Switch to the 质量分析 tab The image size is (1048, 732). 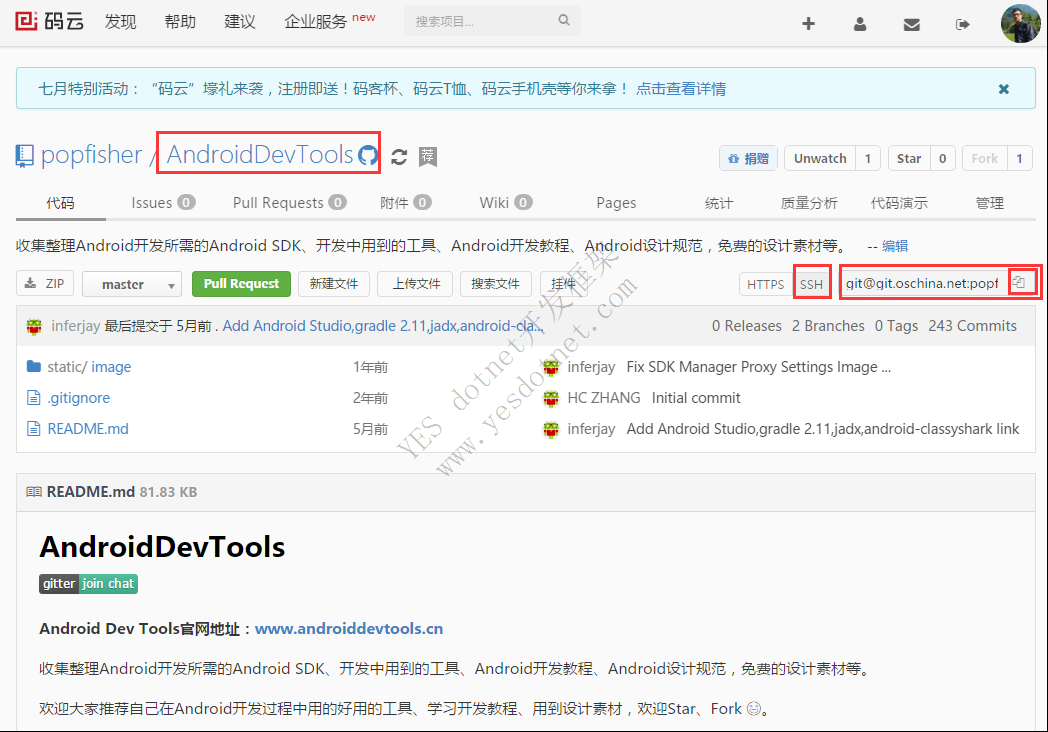pos(809,203)
